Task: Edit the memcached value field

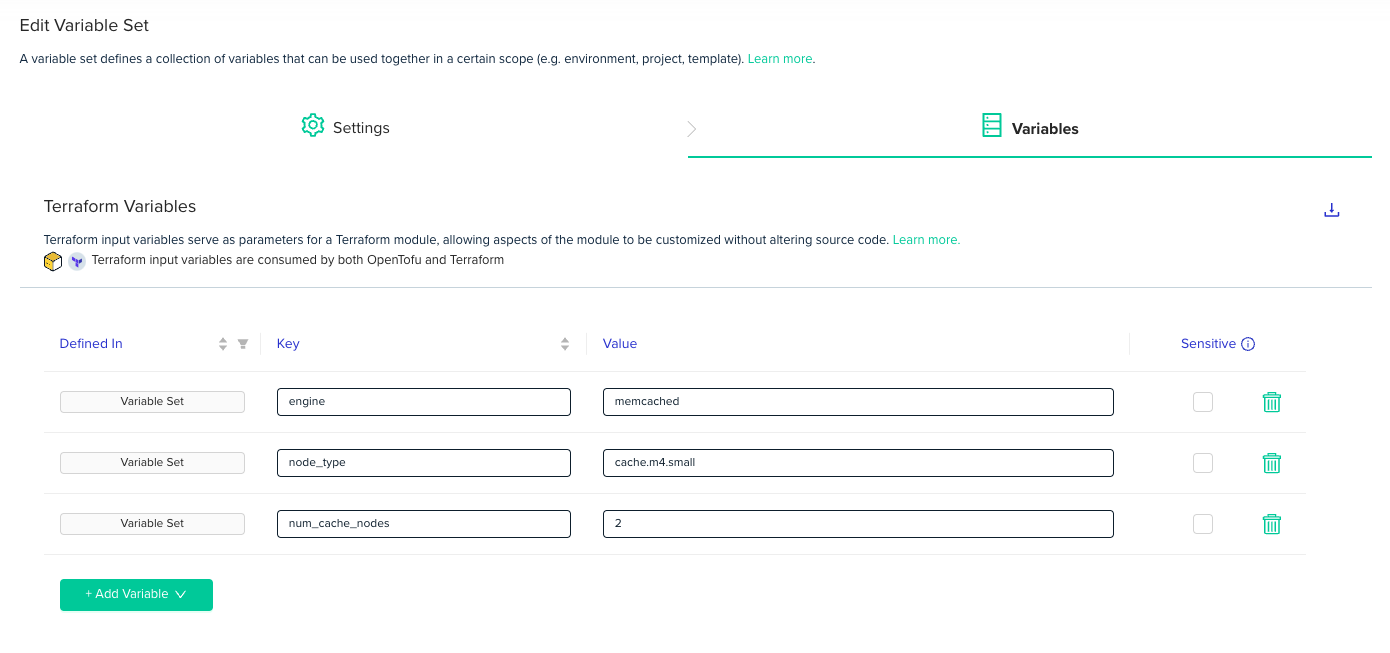Action: click(858, 402)
